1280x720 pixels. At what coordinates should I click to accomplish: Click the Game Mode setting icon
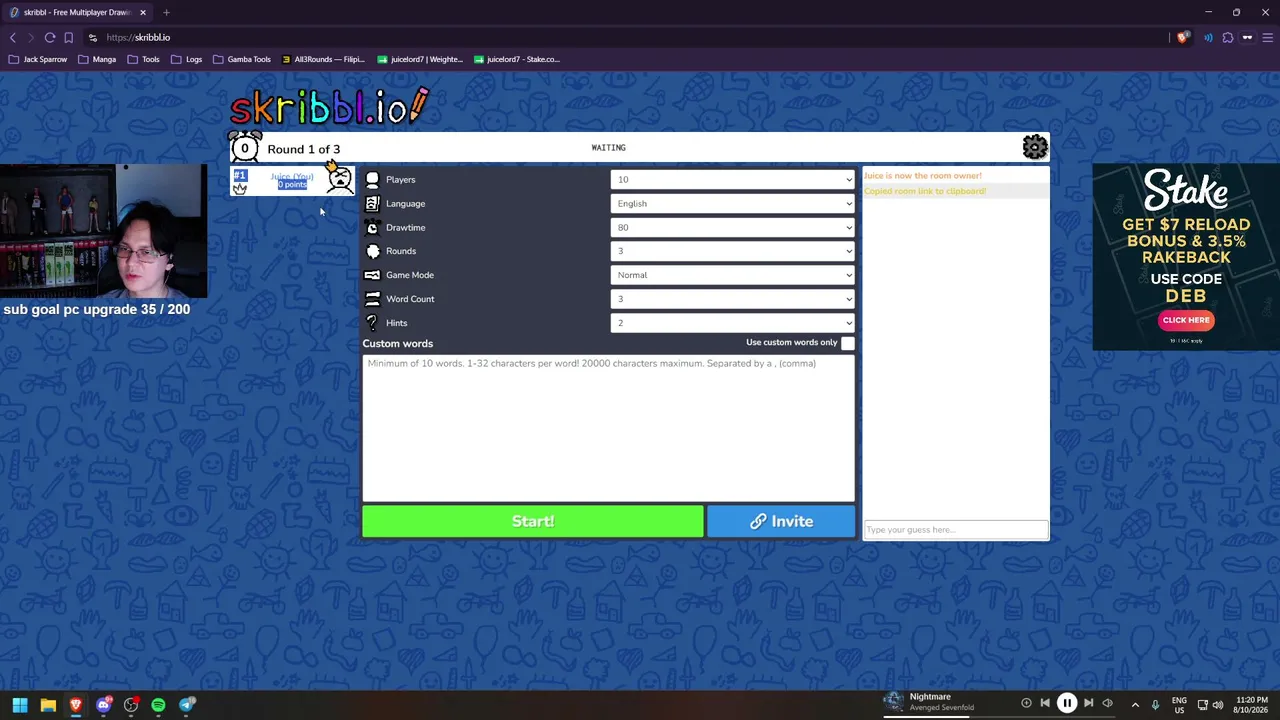pos(372,275)
